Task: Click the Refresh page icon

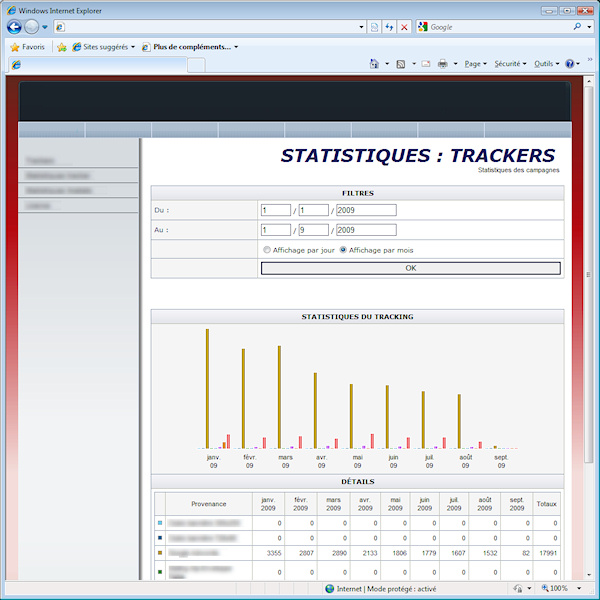Action: (389, 27)
